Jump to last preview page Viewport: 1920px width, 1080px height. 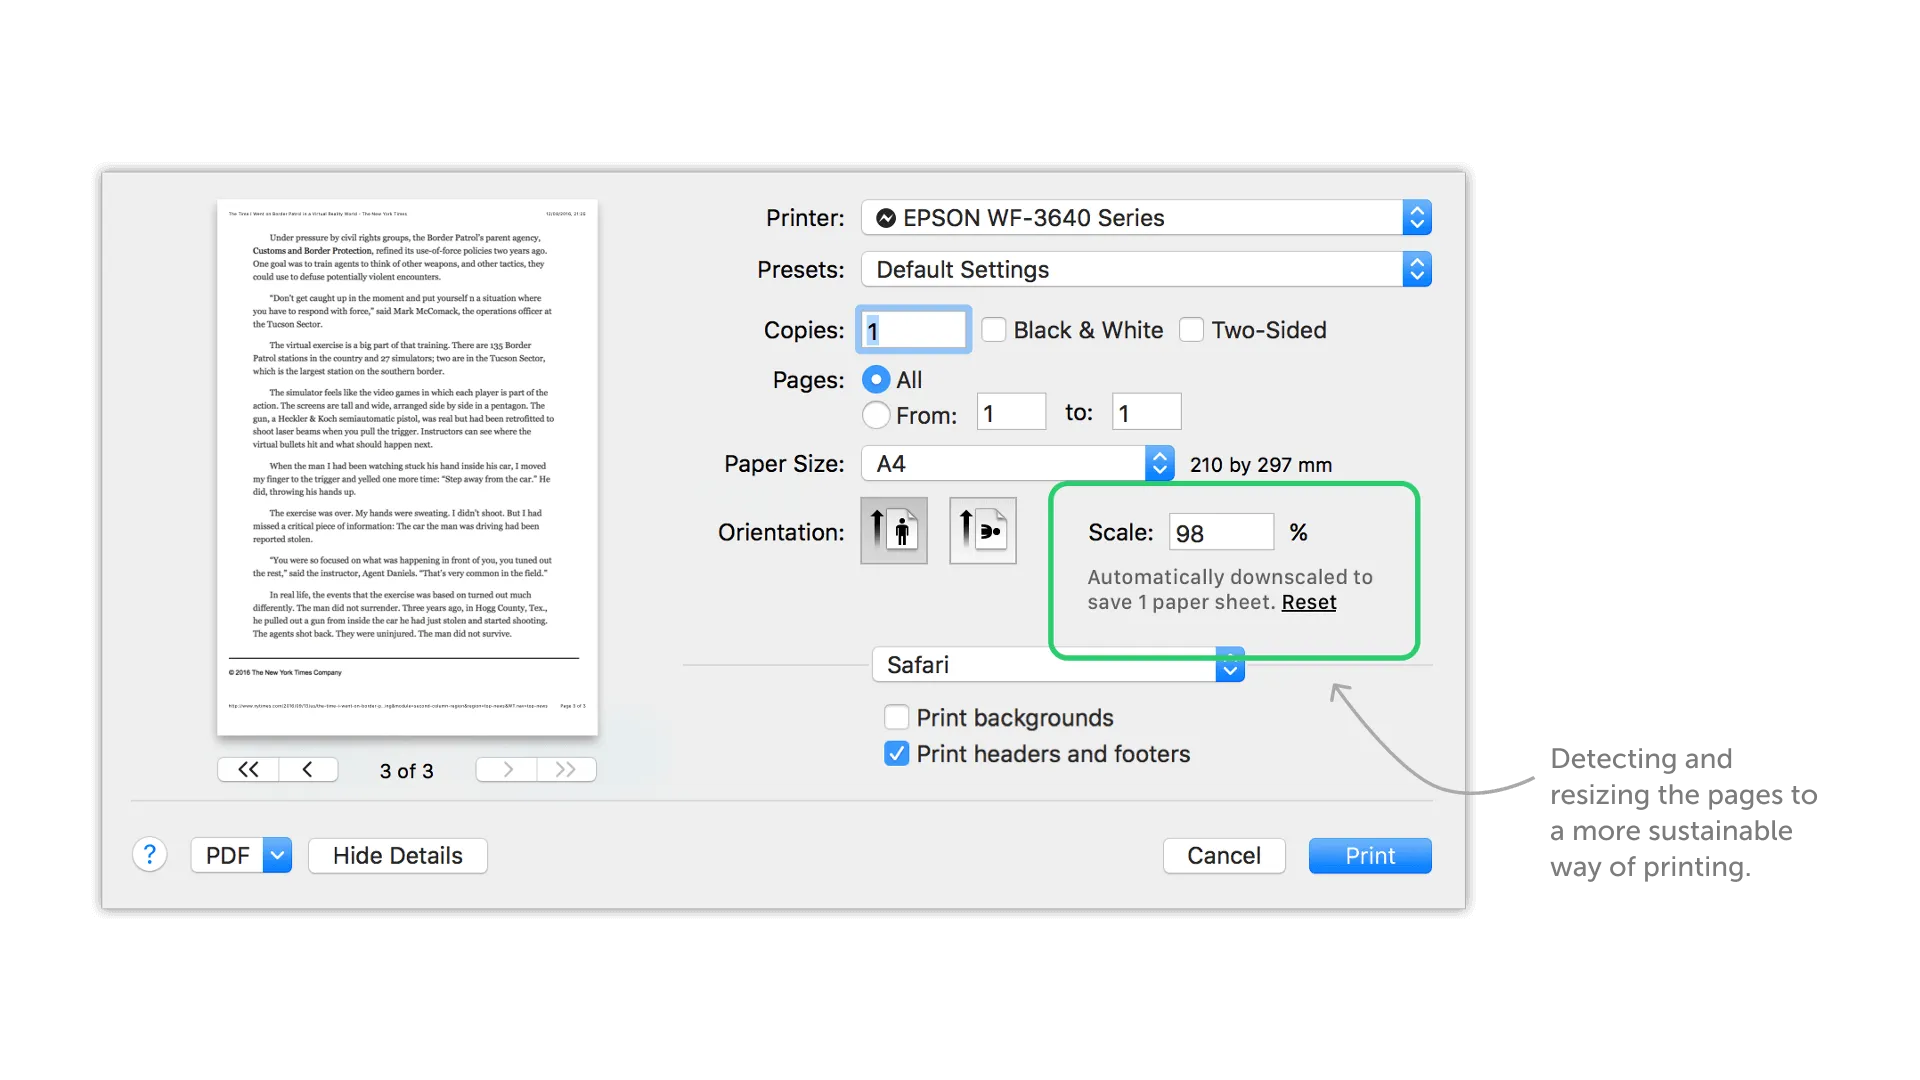pos(566,769)
